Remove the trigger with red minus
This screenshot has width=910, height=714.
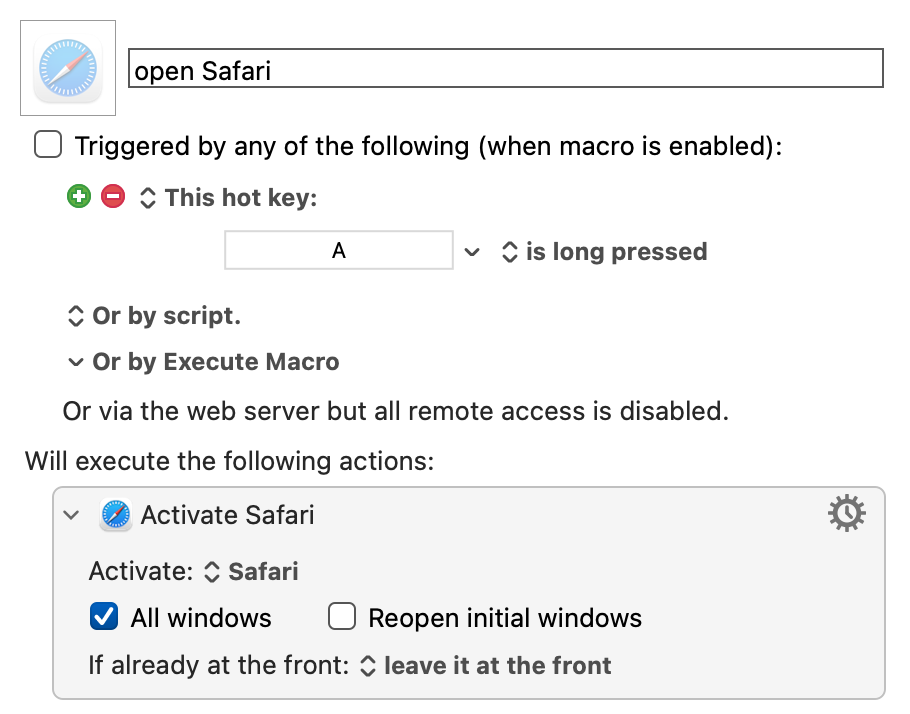[113, 196]
